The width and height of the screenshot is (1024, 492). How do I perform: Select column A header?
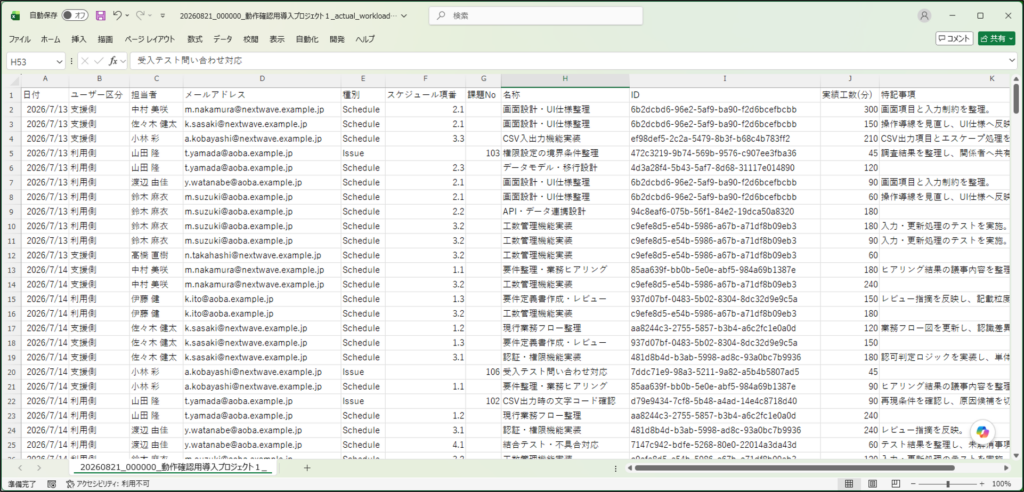(x=45, y=78)
